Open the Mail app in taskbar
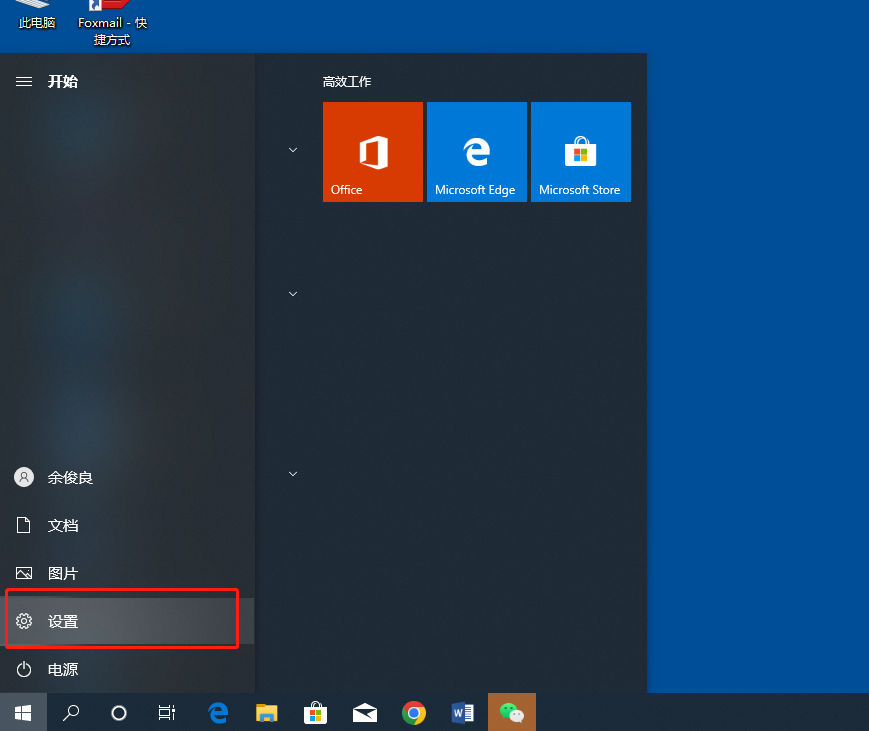 coord(365,712)
